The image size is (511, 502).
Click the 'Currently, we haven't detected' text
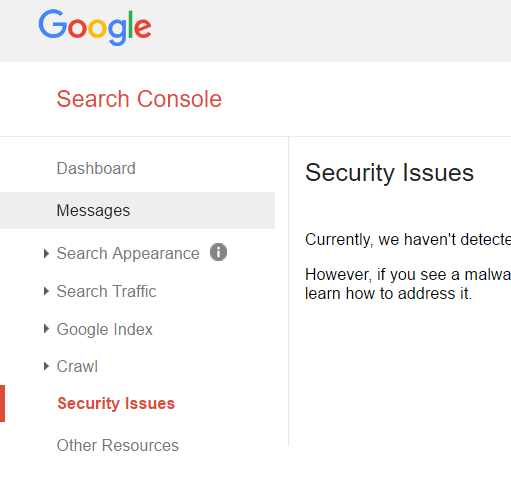click(x=408, y=240)
